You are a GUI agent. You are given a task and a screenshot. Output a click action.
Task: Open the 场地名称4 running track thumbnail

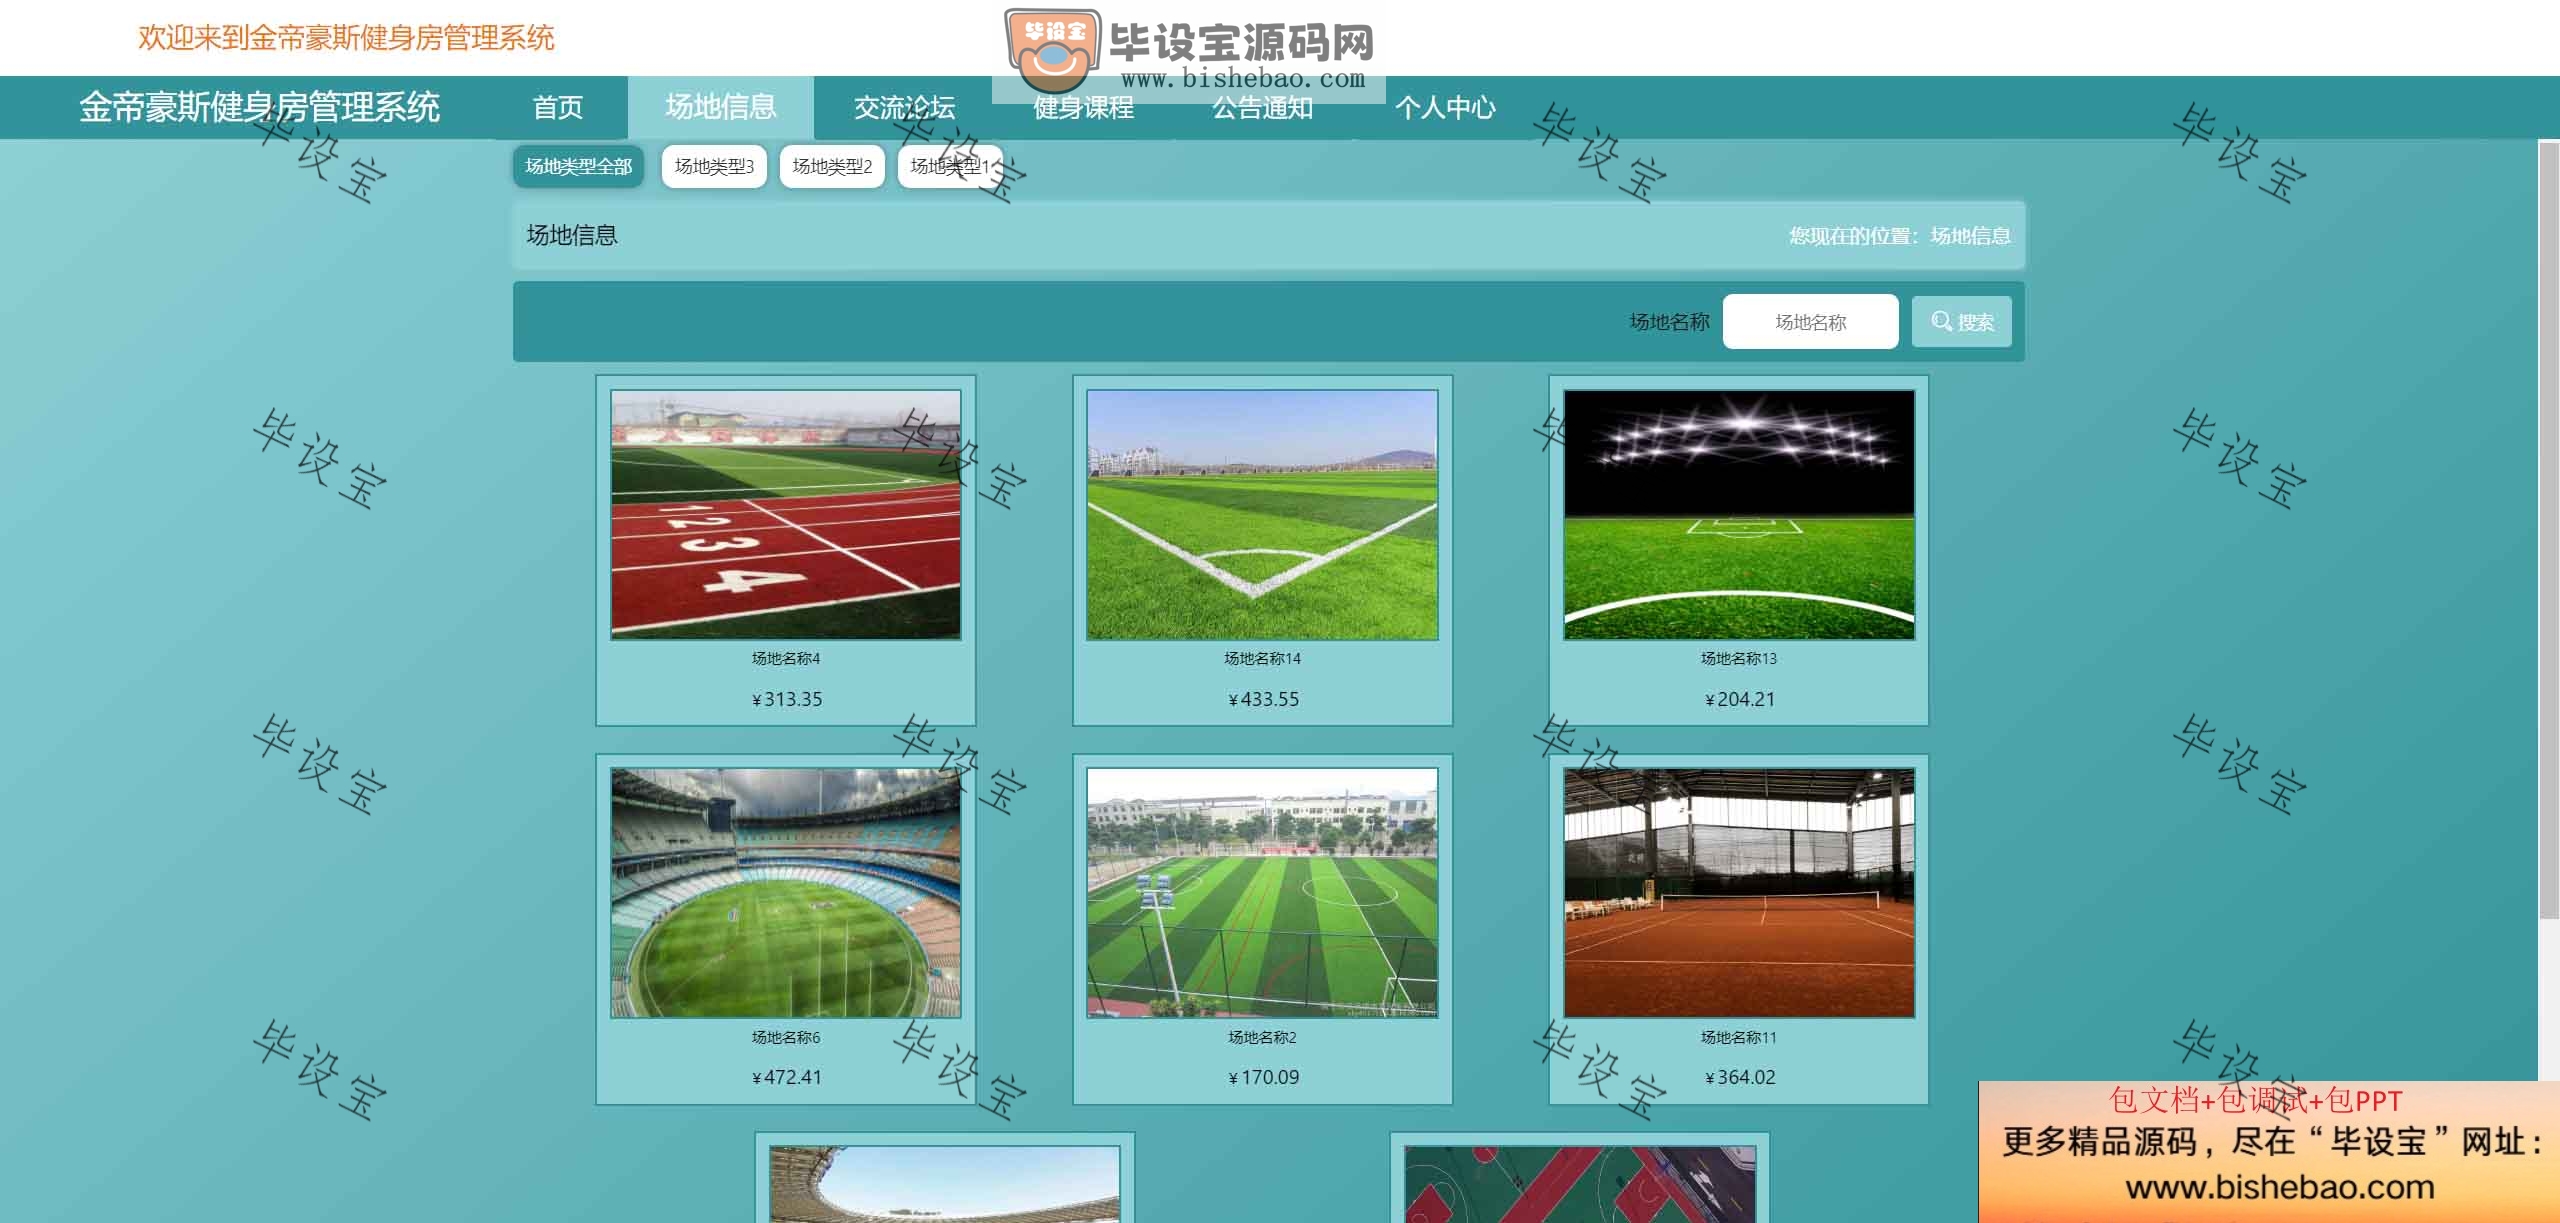coord(786,515)
